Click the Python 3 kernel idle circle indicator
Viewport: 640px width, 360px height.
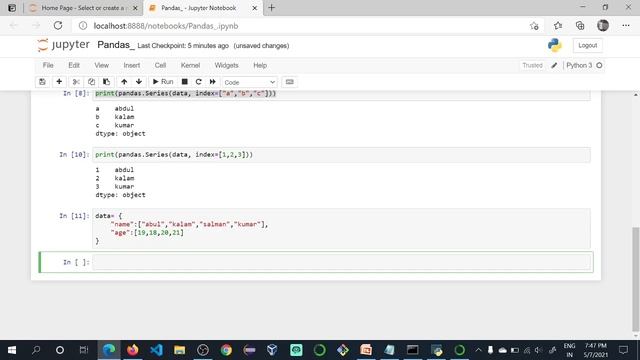[x=599, y=65]
